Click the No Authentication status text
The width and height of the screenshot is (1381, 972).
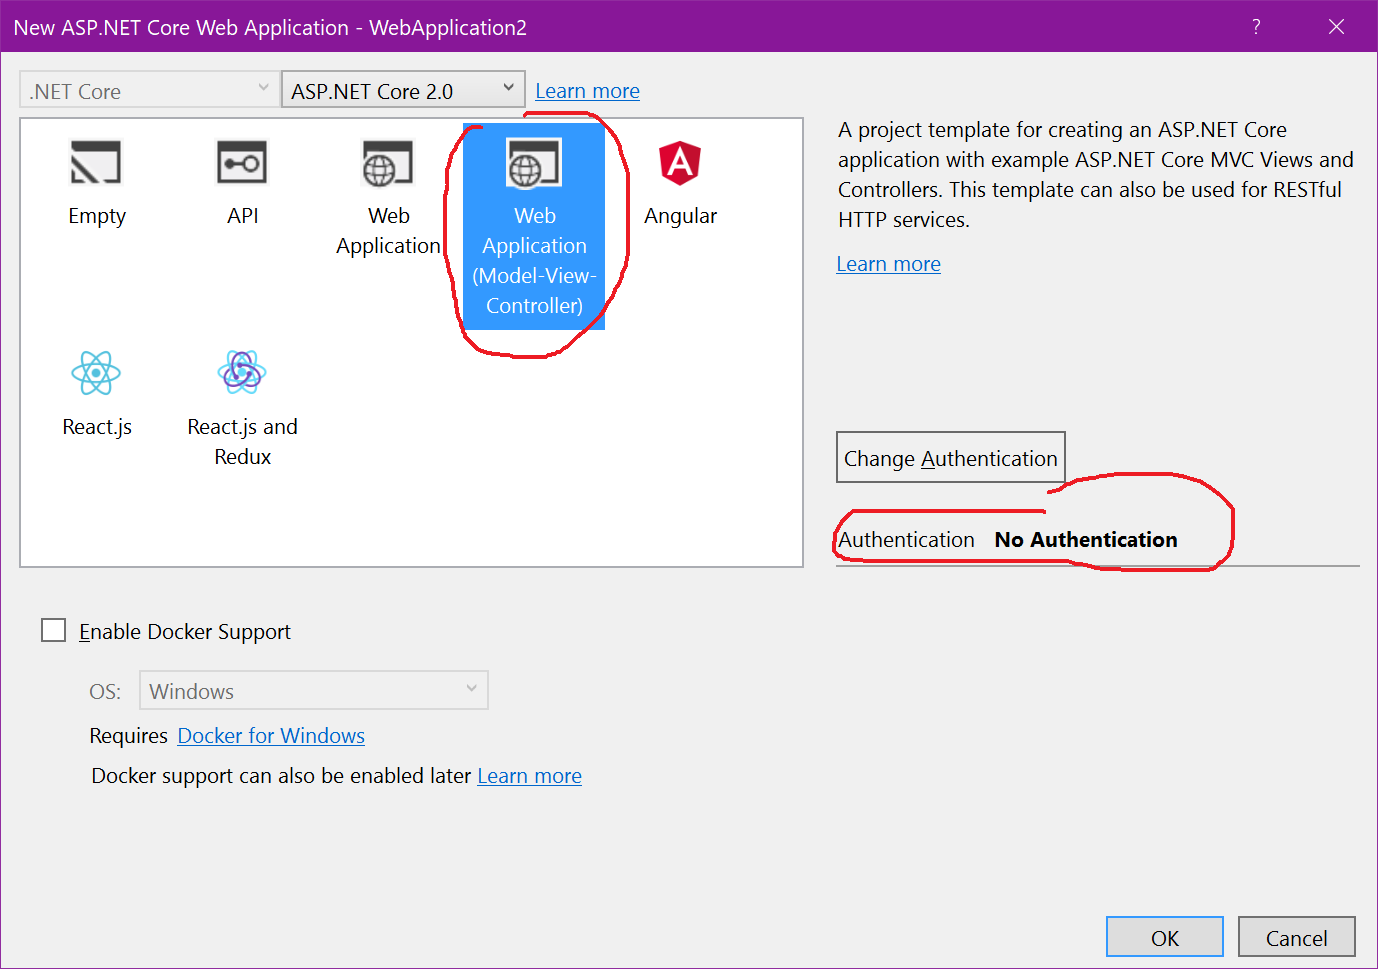tap(1086, 540)
